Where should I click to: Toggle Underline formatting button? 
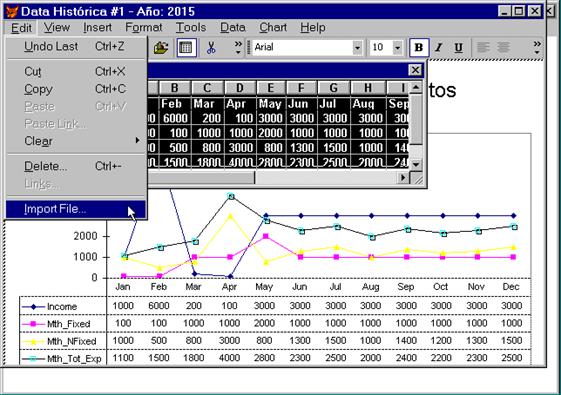click(x=458, y=48)
